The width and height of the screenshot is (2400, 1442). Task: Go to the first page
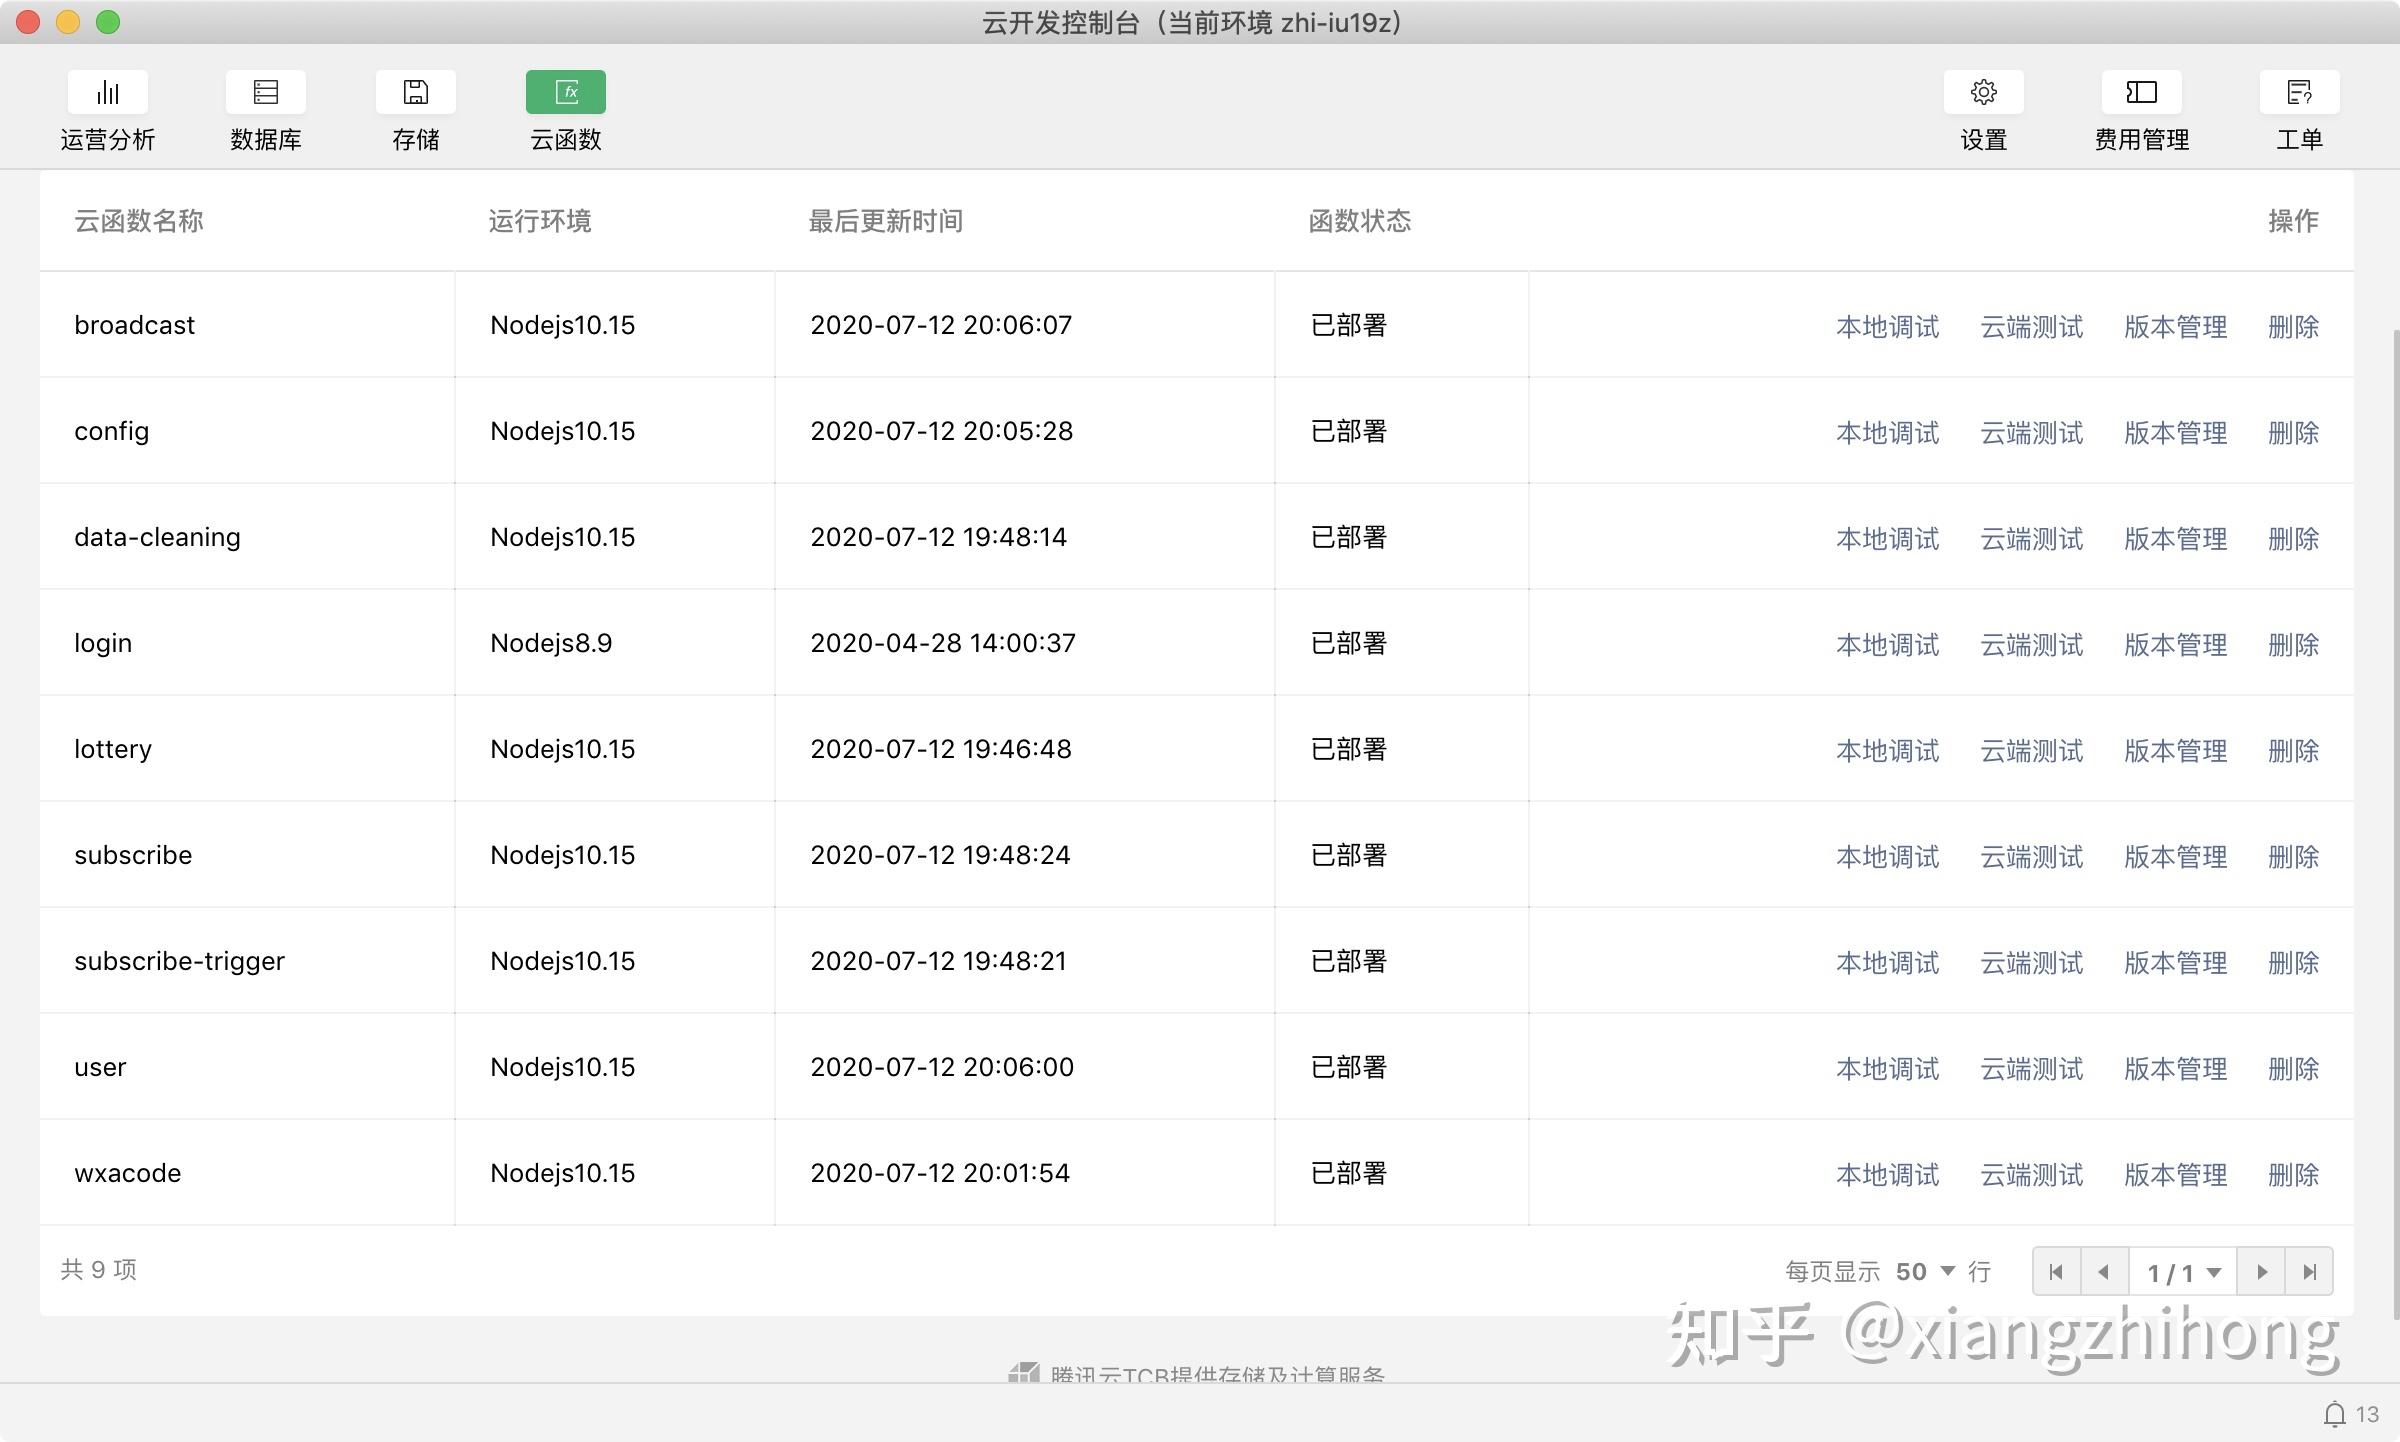pyautogui.click(x=2057, y=1272)
